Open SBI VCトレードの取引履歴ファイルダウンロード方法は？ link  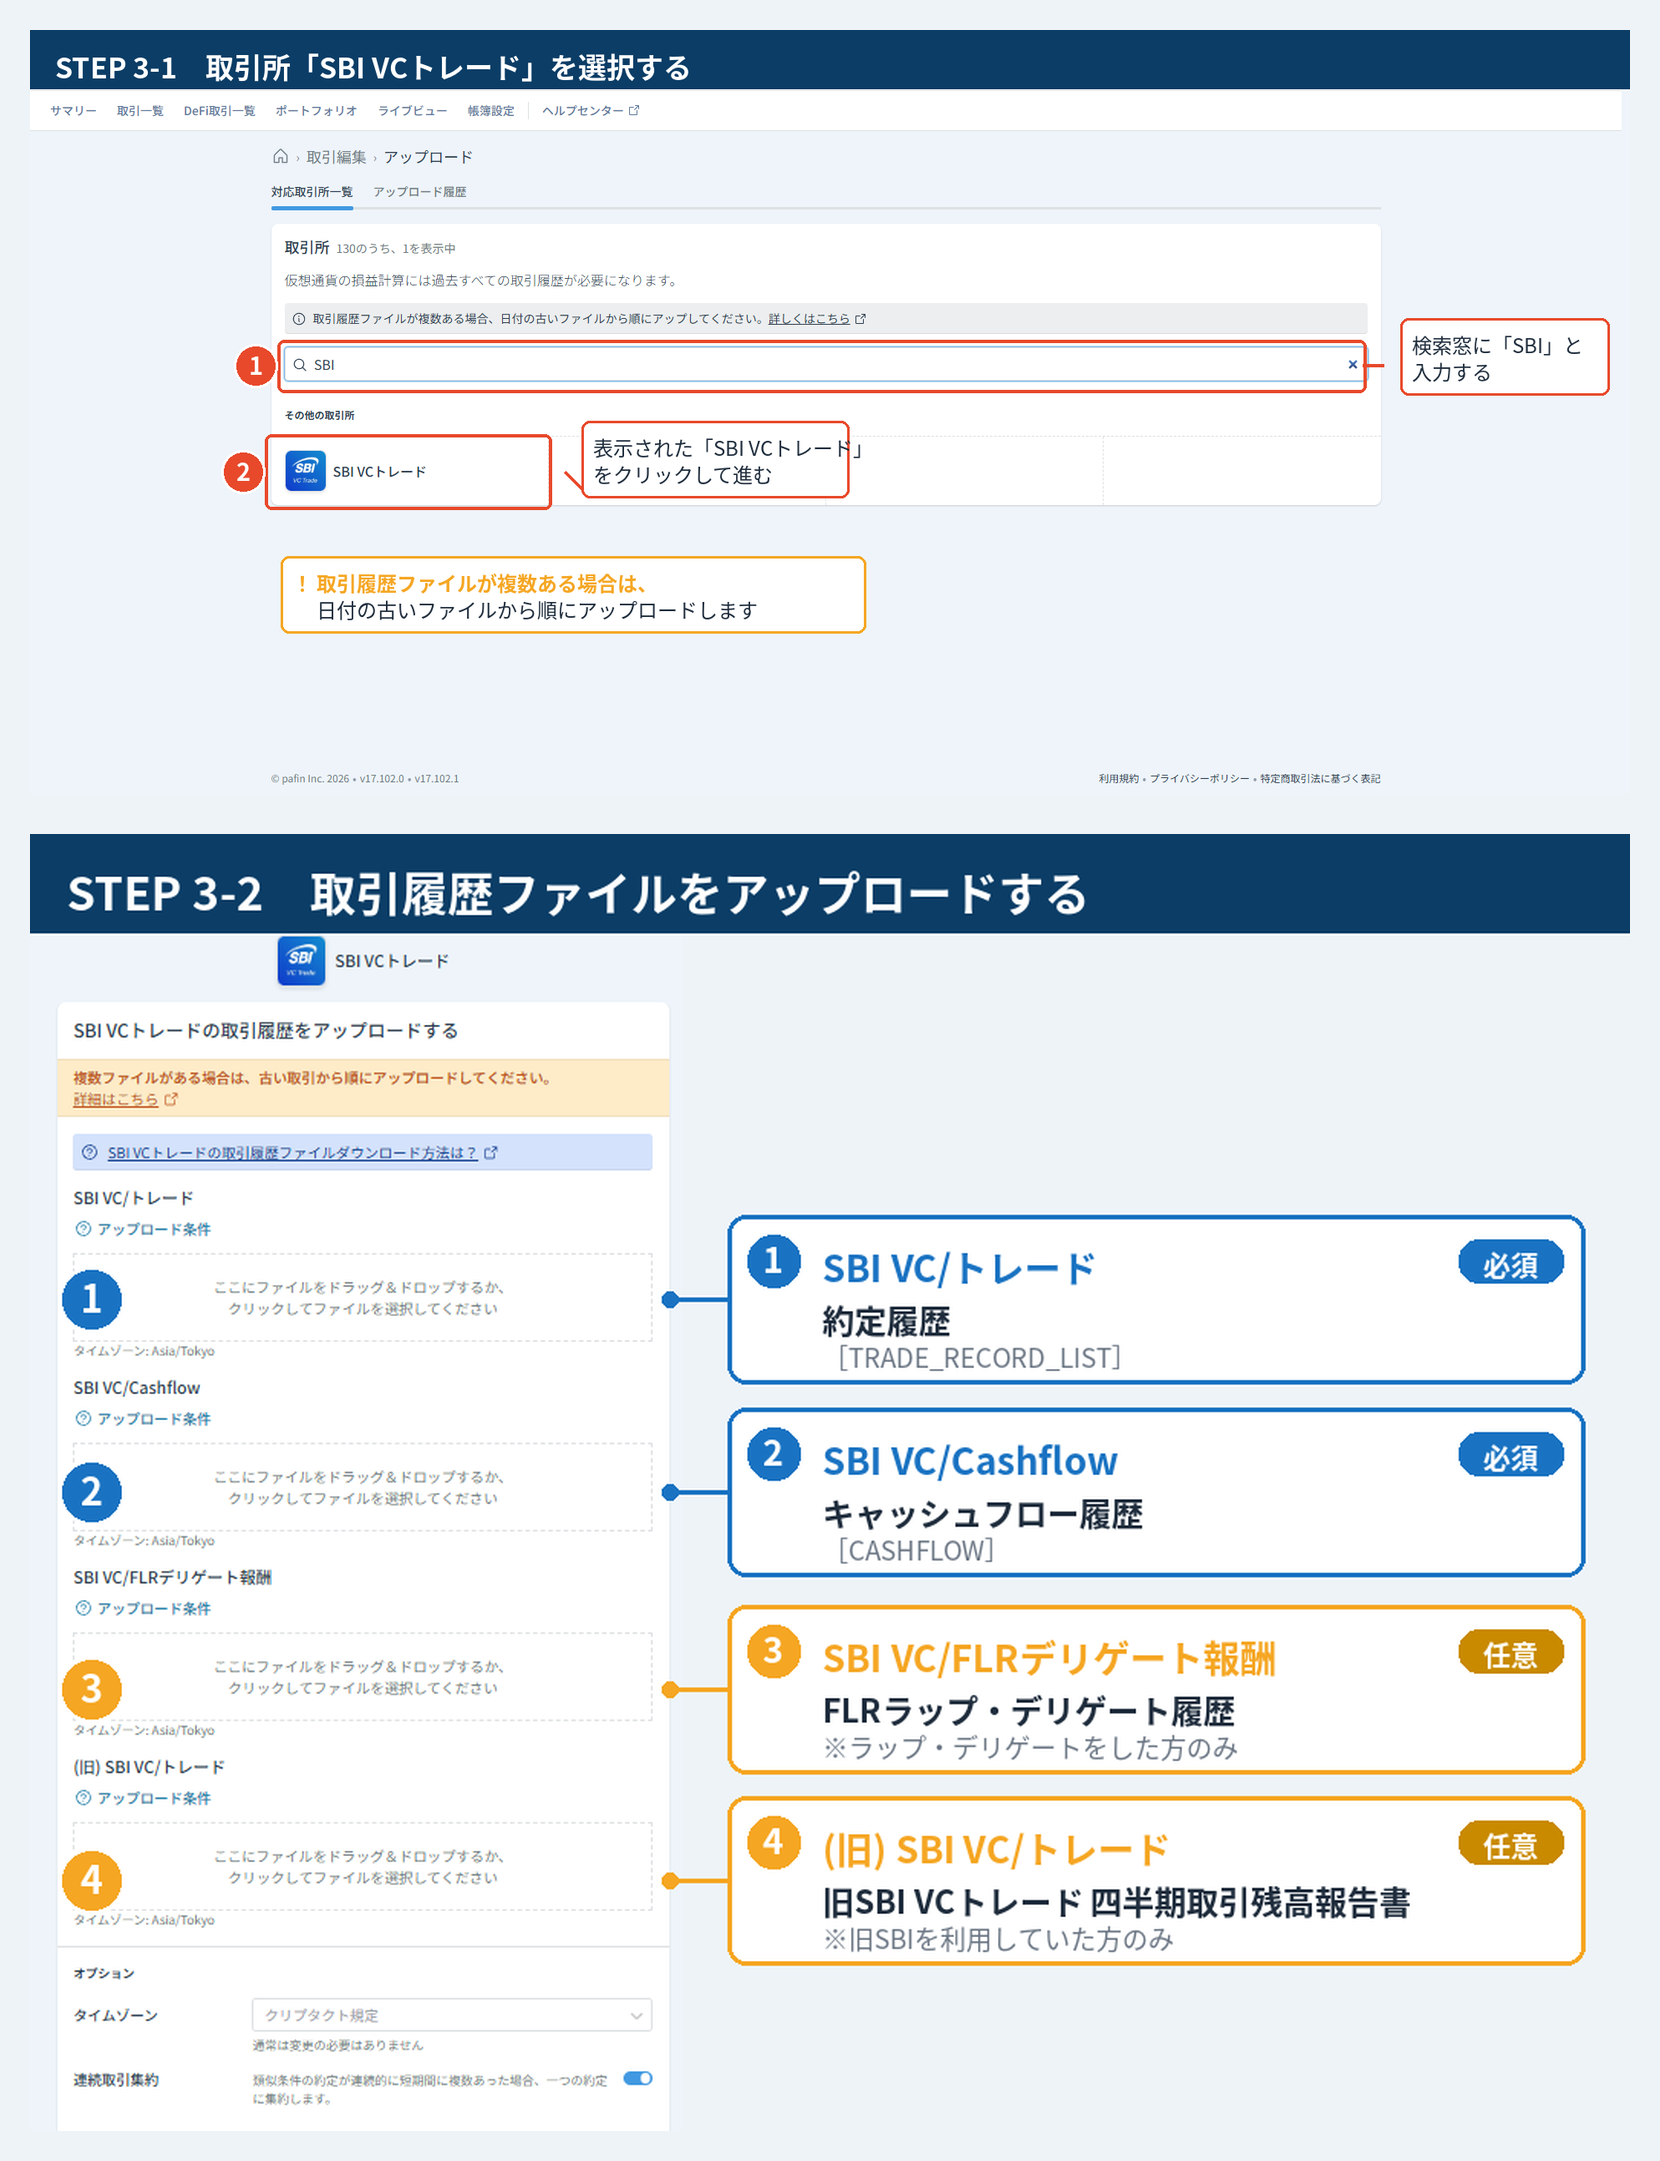(x=292, y=1153)
